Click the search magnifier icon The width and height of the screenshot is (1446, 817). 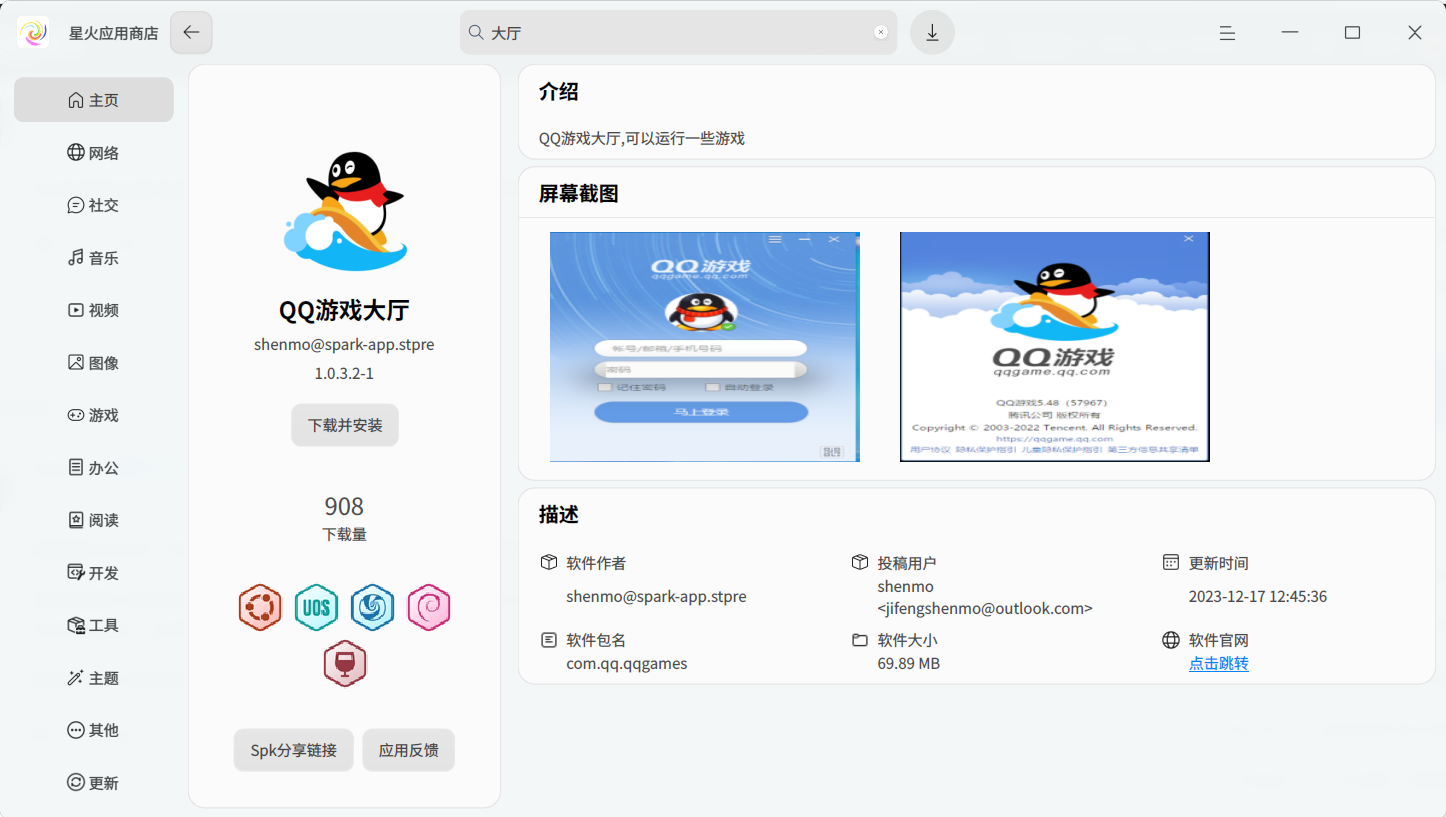pyautogui.click(x=477, y=32)
